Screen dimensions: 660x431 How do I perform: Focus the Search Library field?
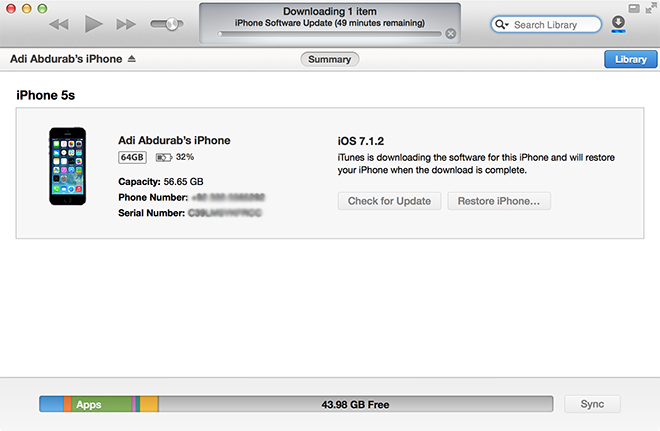click(546, 24)
